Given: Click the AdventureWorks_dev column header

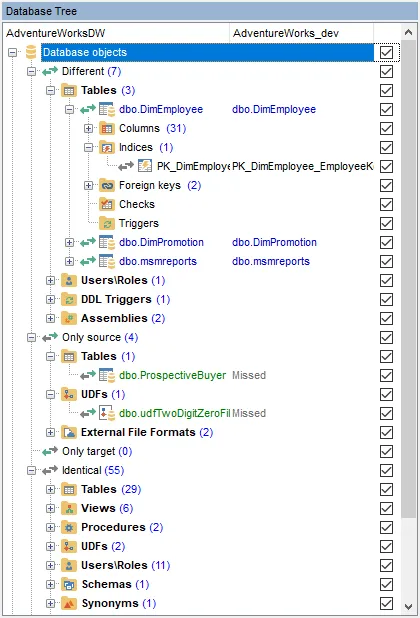Looking at the screenshot, I should [301, 33].
